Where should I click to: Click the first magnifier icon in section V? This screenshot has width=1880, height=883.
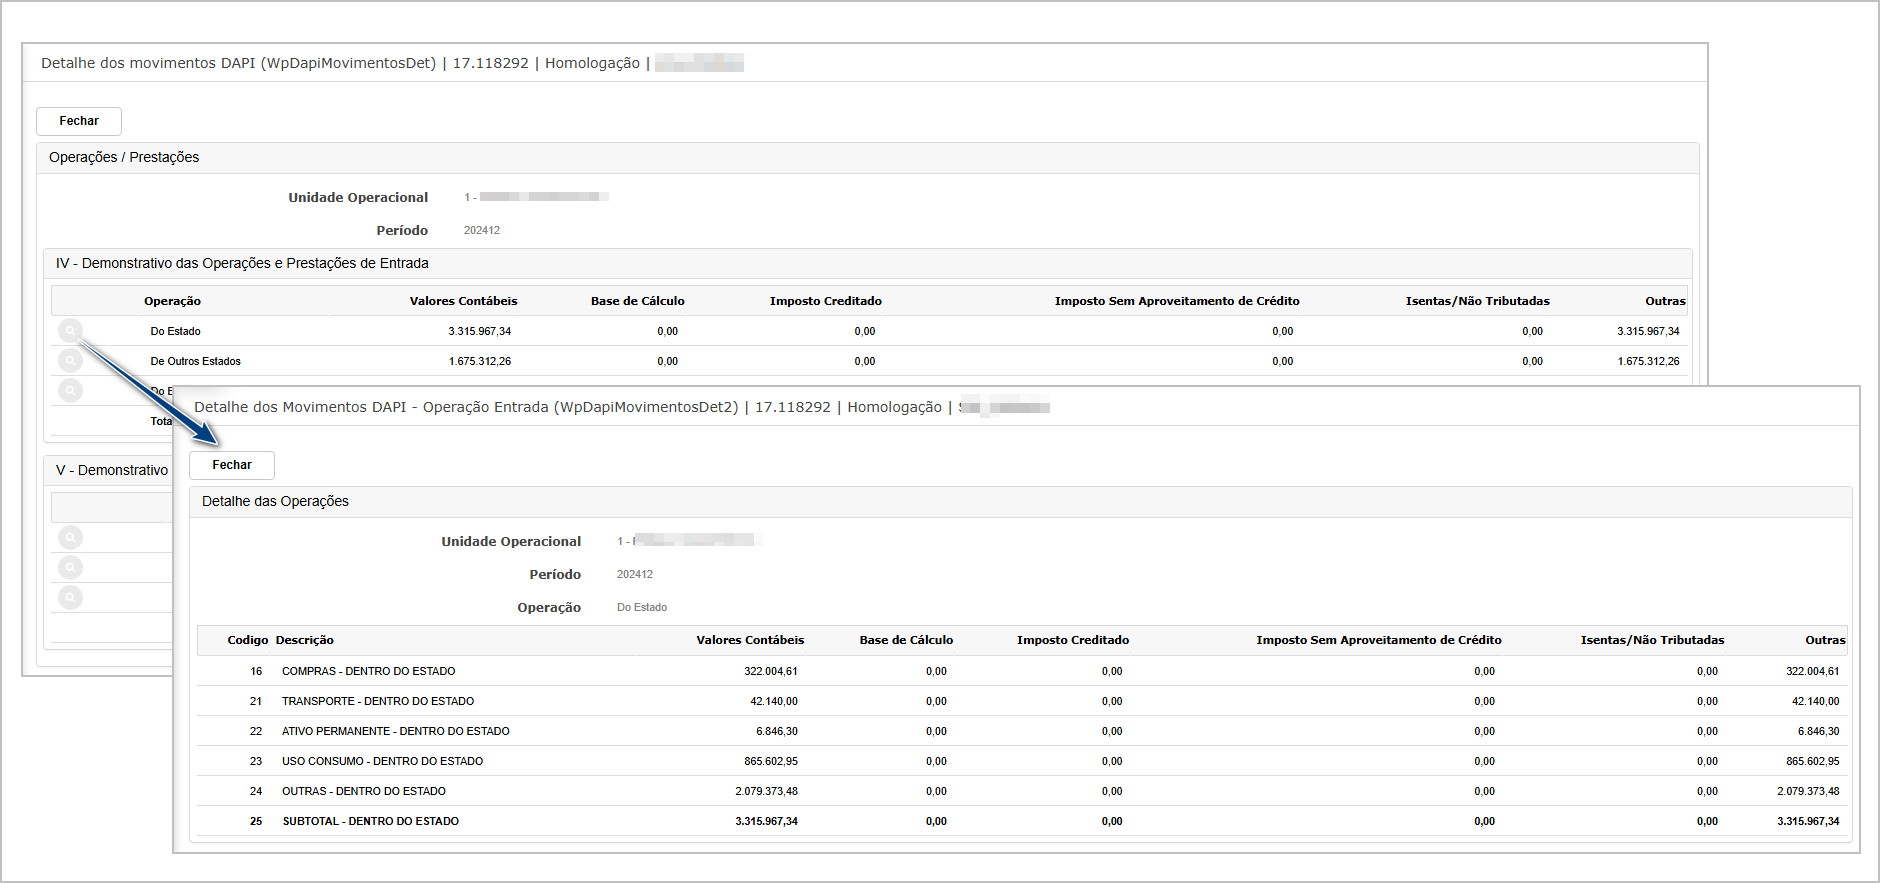(70, 538)
